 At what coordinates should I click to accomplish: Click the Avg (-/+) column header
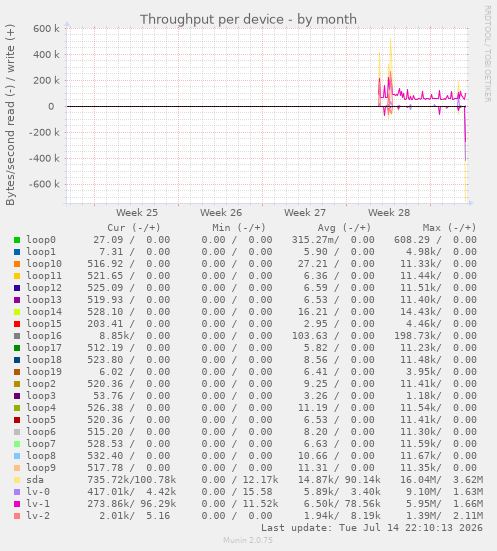[344, 228]
